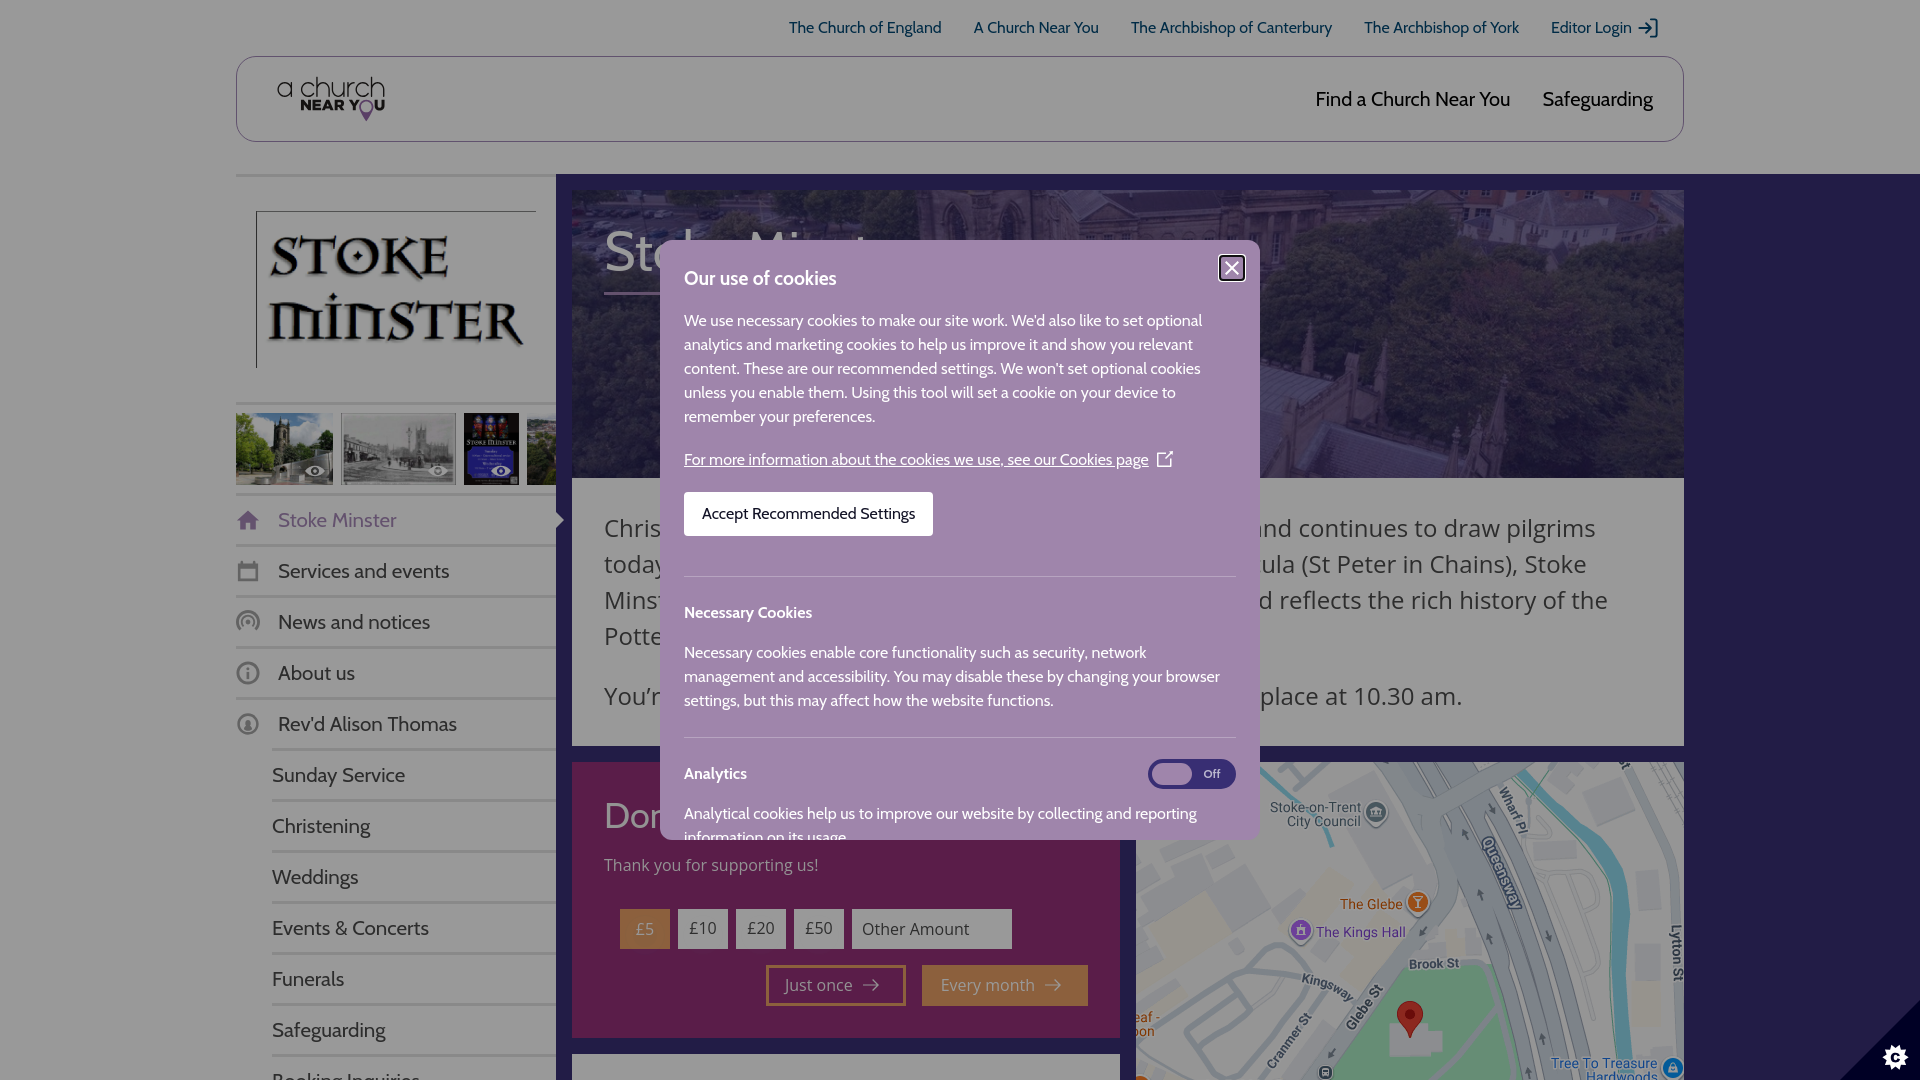
Task: Open Funerals sidebar link
Action: [x=414, y=979]
